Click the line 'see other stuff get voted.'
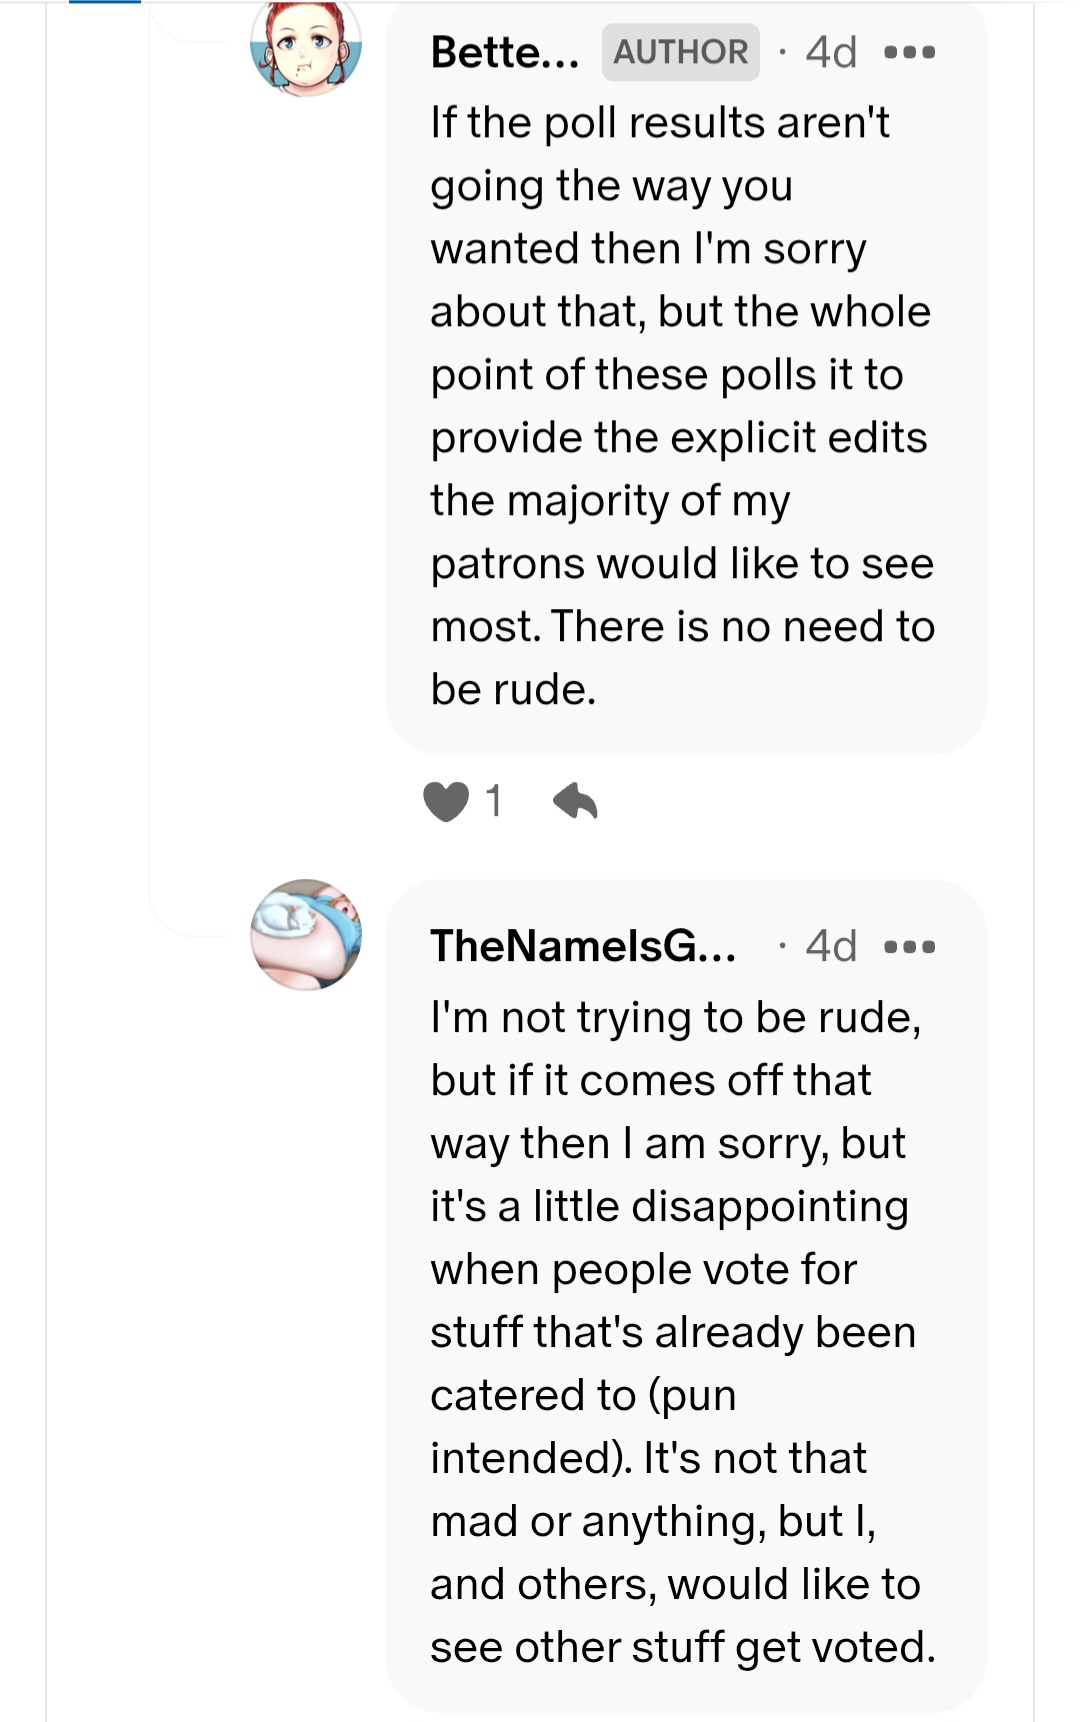The height and width of the screenshot is (1722, 1080). coord(683,1648)
